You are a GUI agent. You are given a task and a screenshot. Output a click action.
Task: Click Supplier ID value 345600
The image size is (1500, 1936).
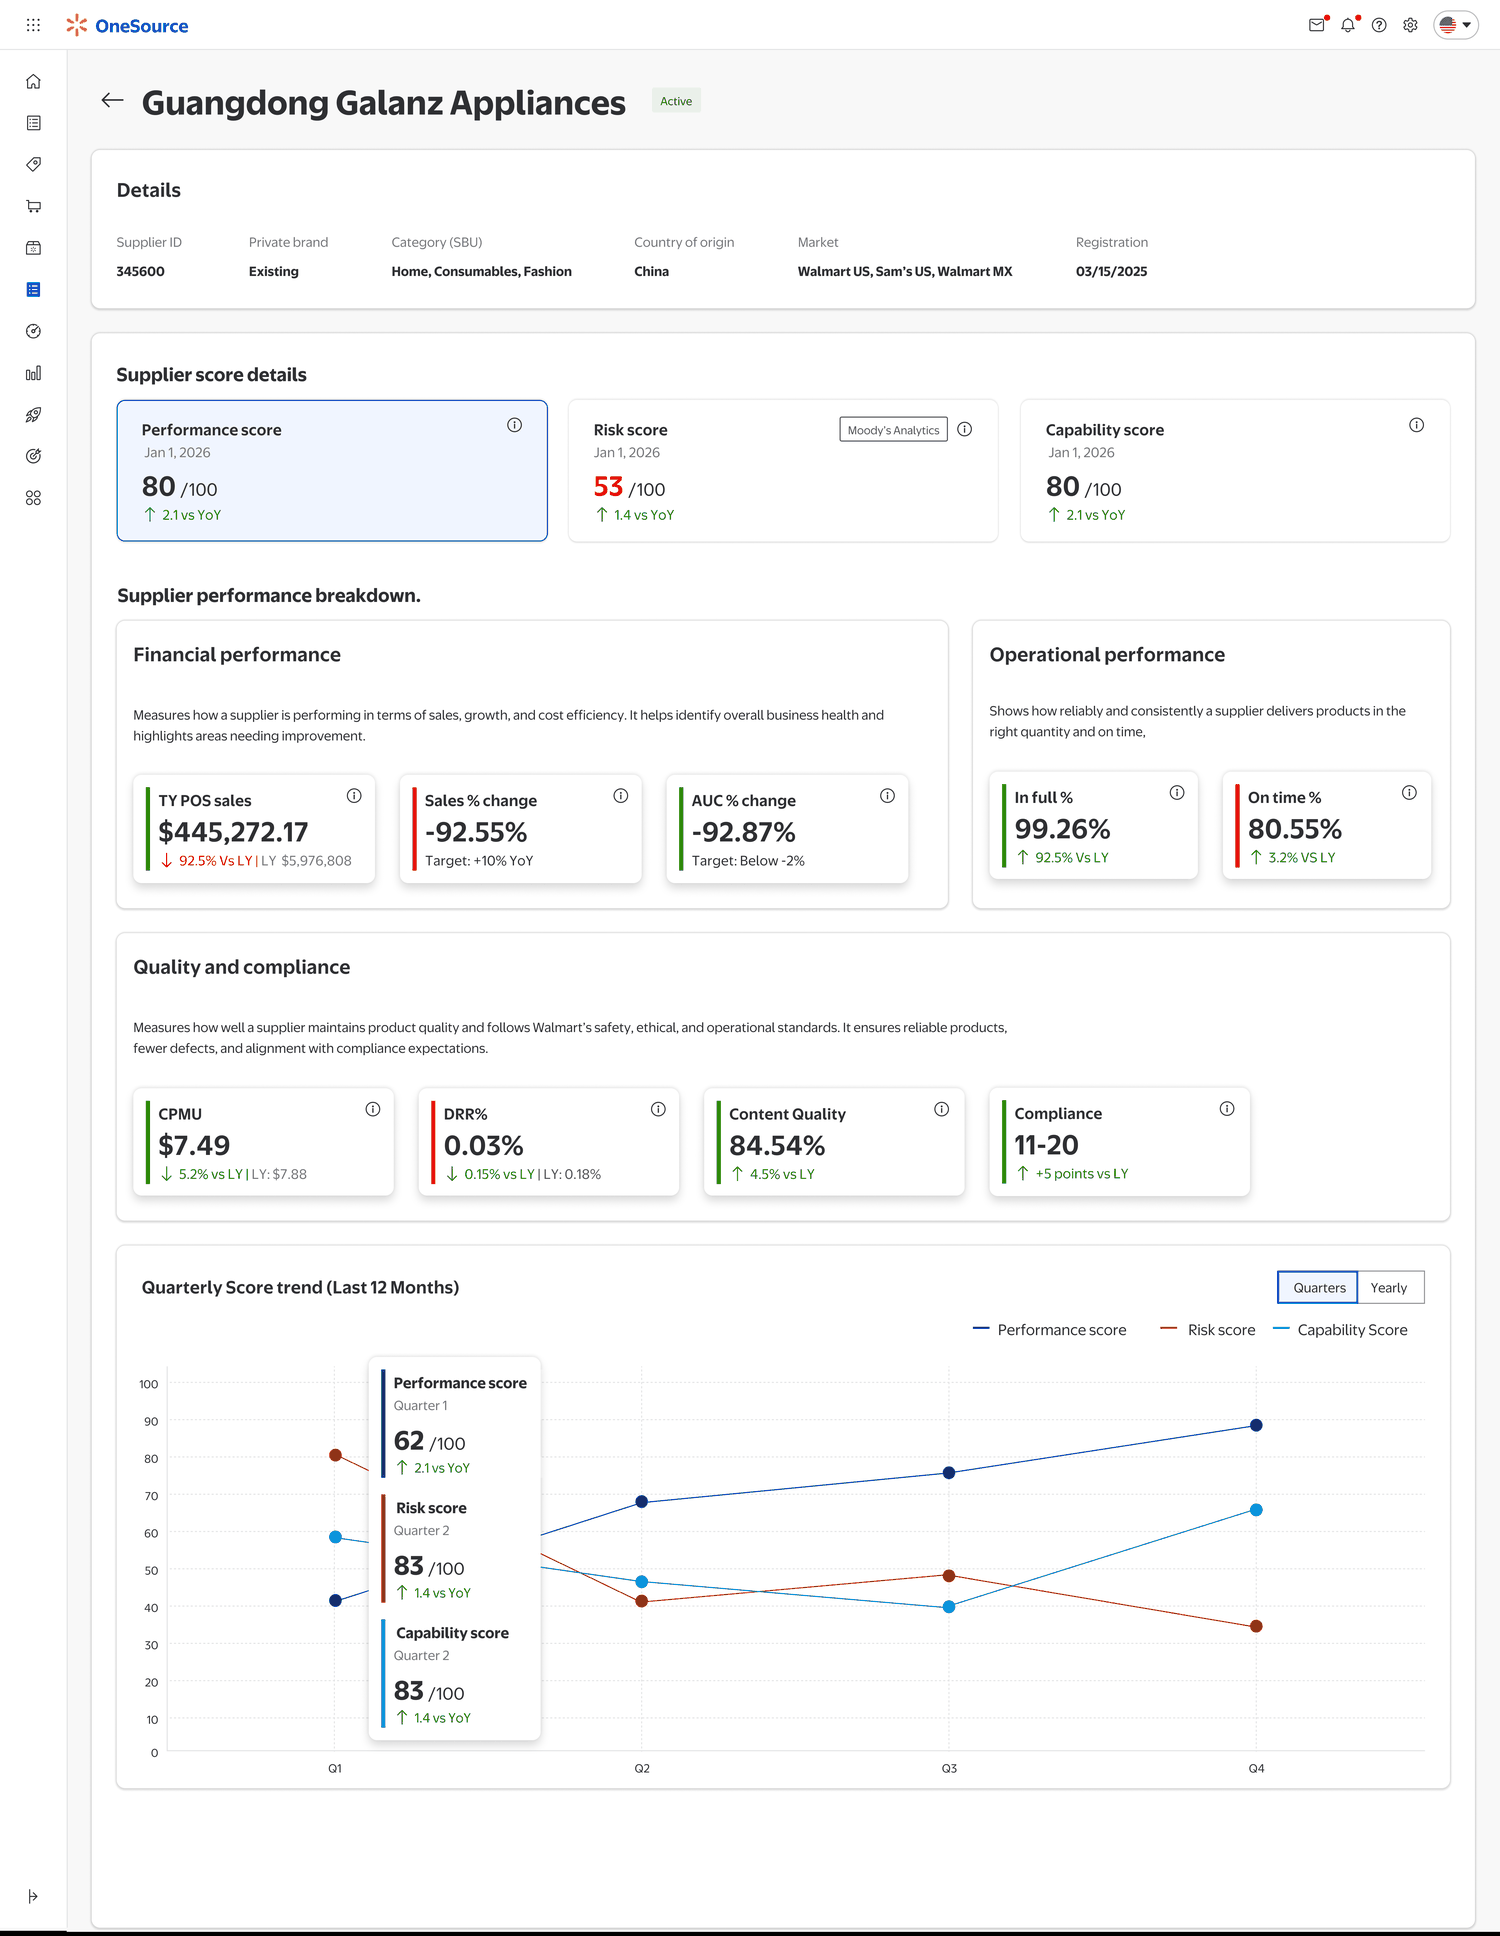(x=140, y=271)
